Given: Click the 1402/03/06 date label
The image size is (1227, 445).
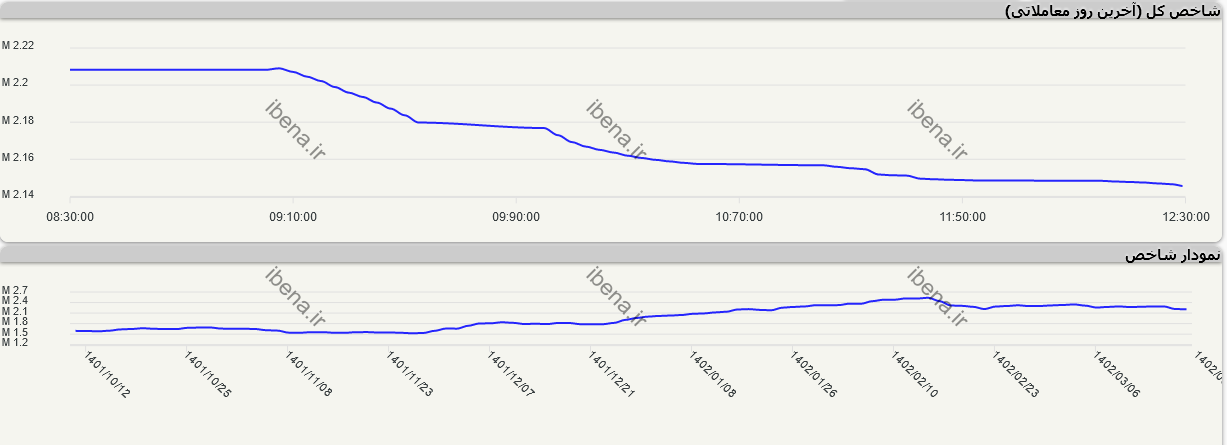Looking at the screenshot, I should (x=1116, y=374).
